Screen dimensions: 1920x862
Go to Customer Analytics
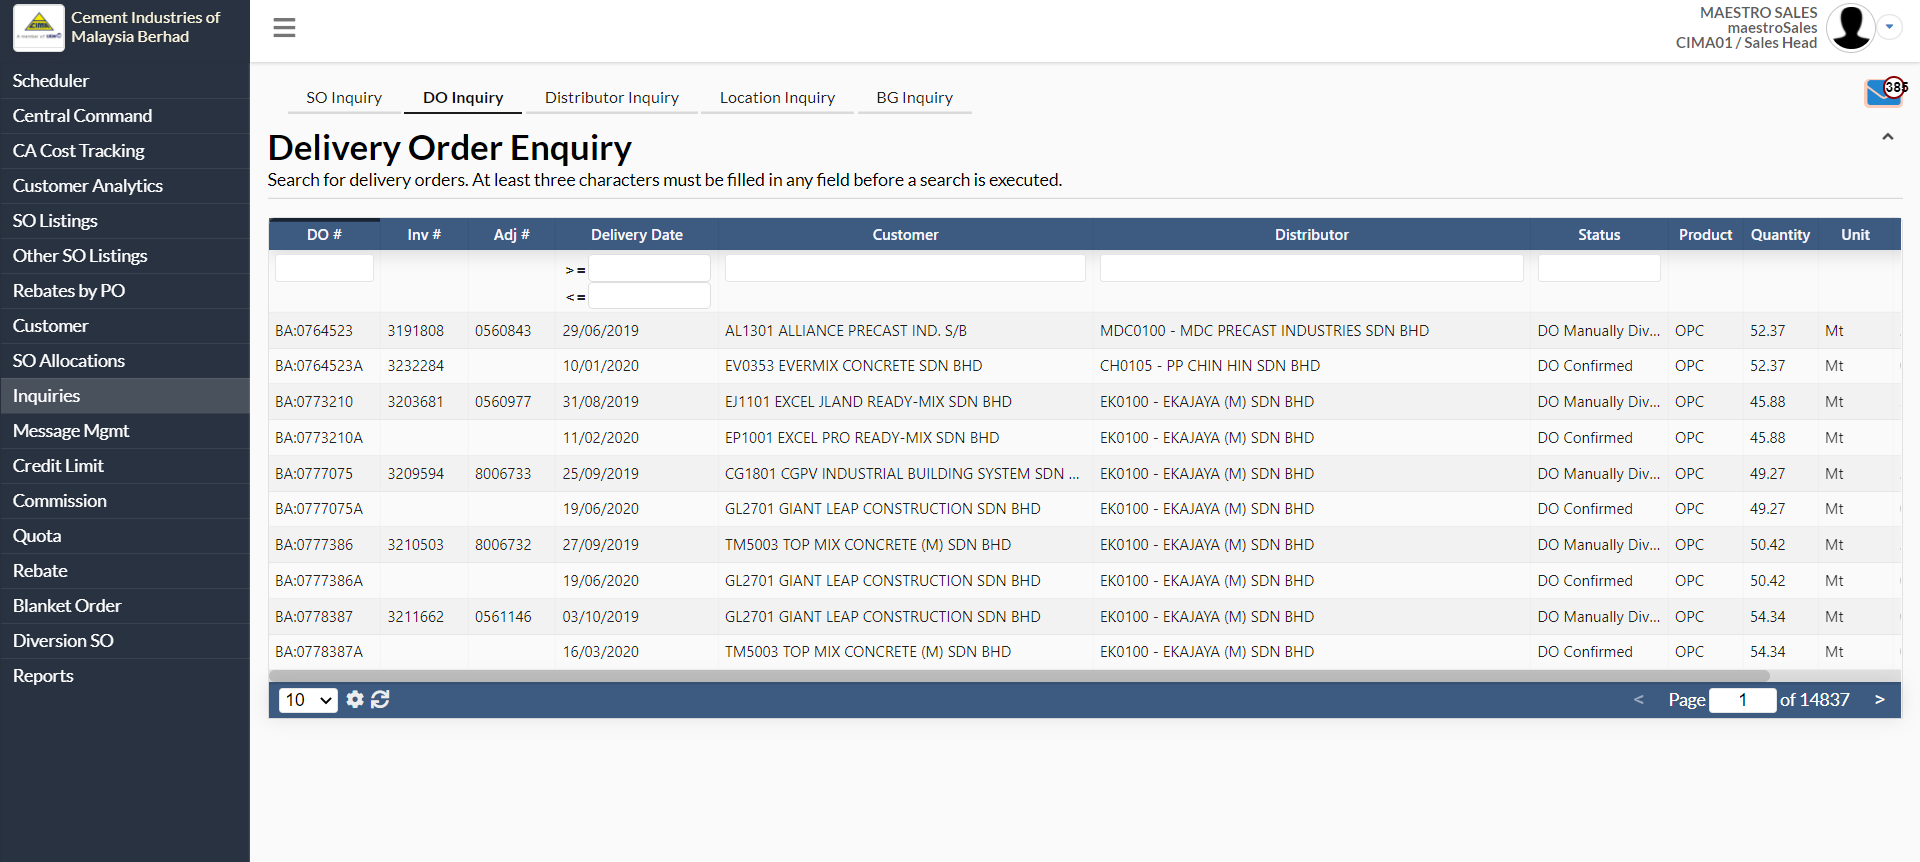[x=125, y=186]
